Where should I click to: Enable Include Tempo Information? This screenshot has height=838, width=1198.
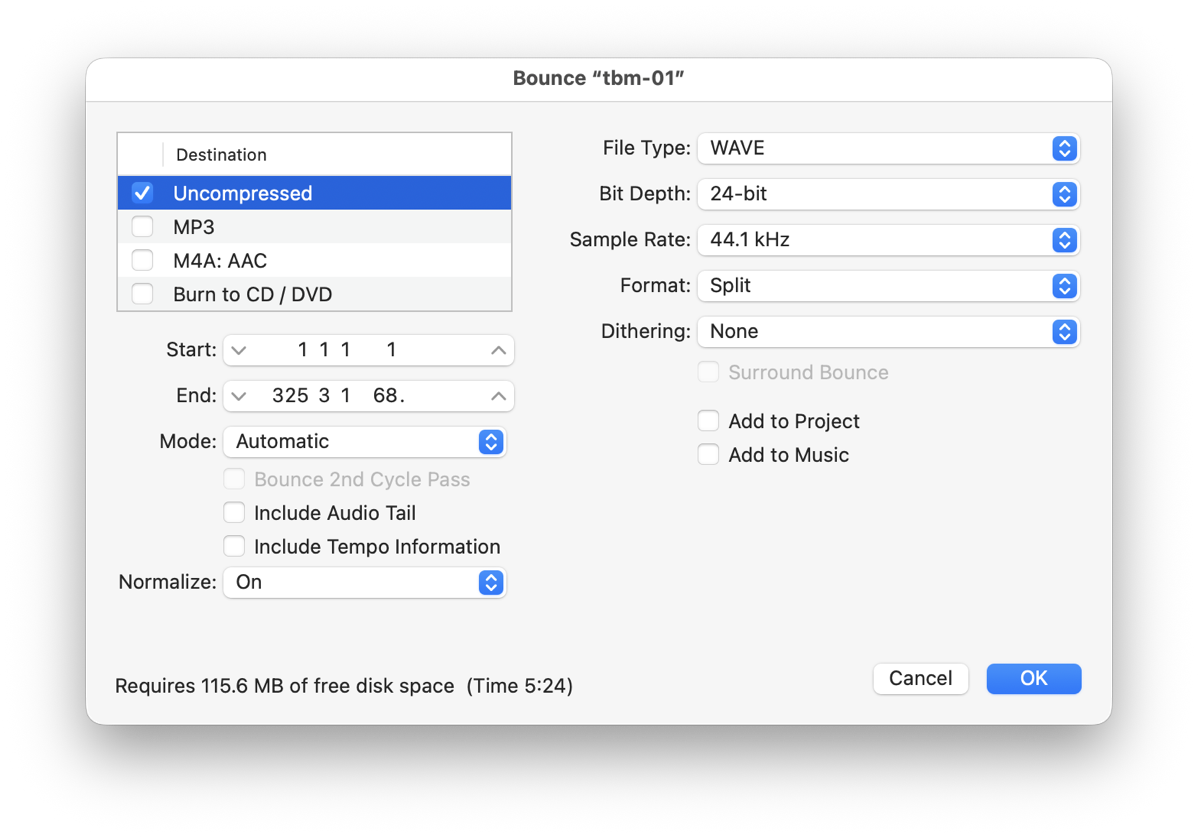pos(234,546)
